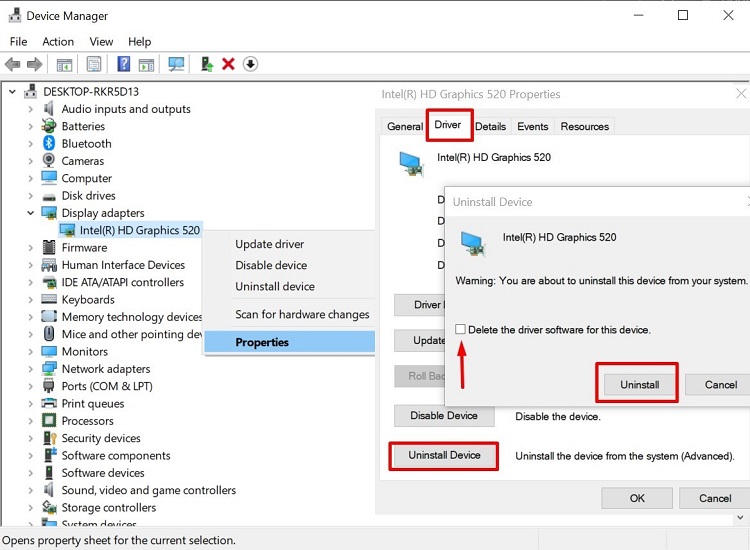Click the Back arrow toolbar icon
This screenshot has width=750, height=550.
pos(13,64)
